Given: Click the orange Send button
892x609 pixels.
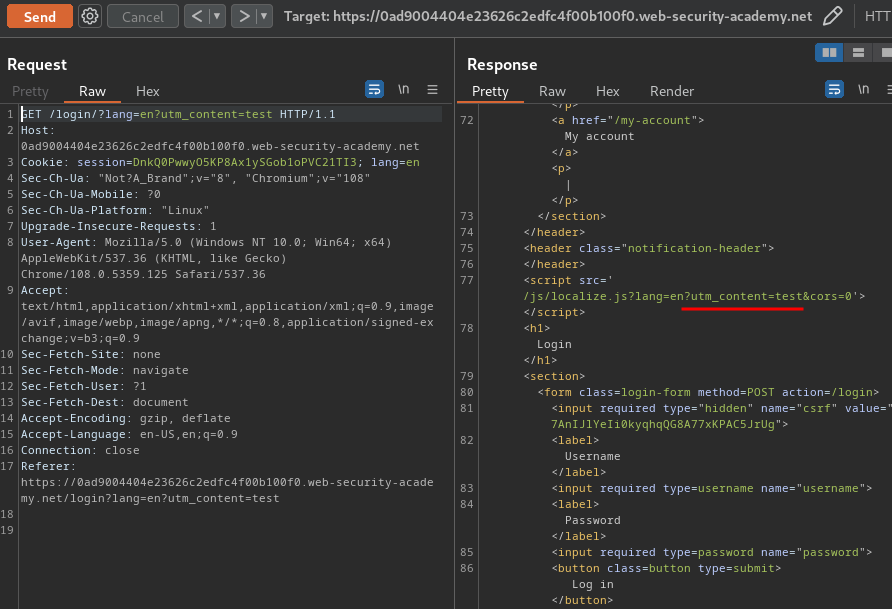Looking at the screenshot, I should pos(40,16).
